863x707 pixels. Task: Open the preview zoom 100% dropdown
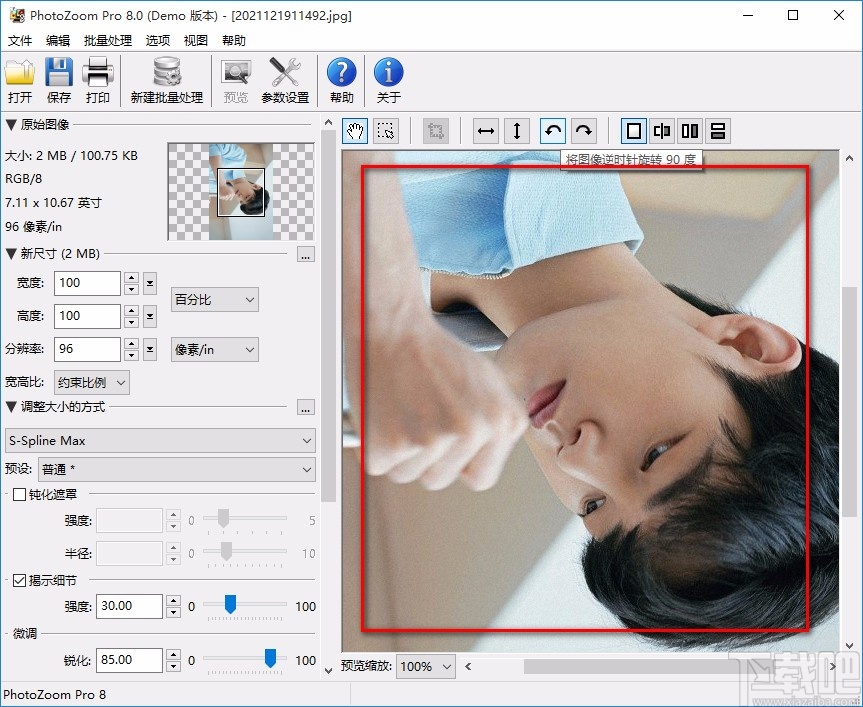click(x=426, y=666)
